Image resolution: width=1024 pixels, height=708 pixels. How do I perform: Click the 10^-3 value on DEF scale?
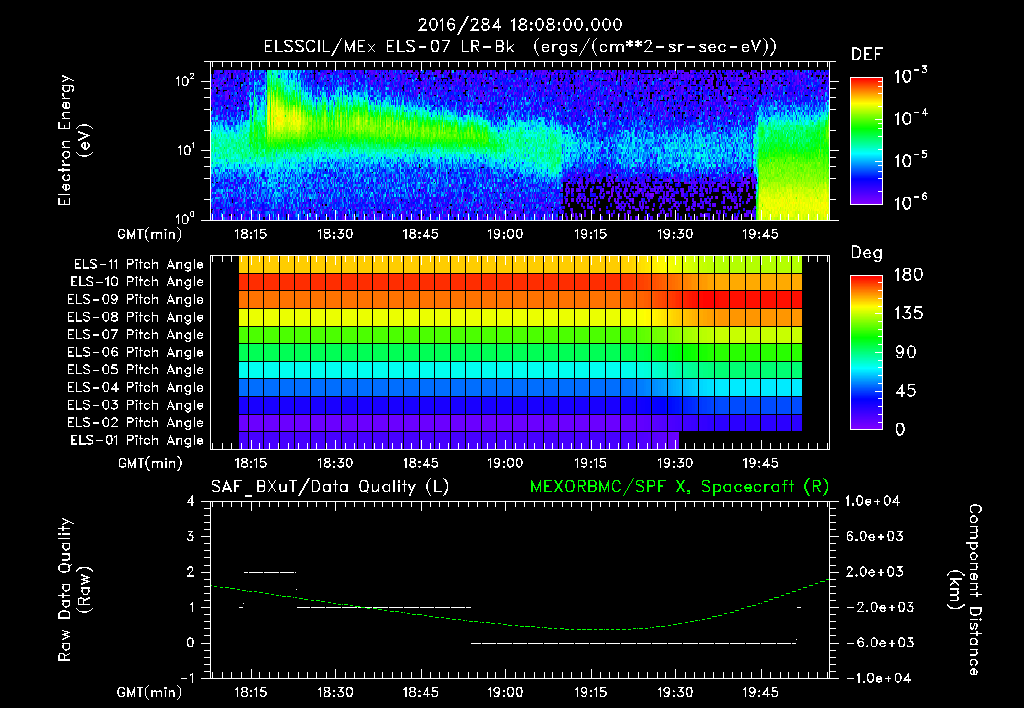coord(910,76)
